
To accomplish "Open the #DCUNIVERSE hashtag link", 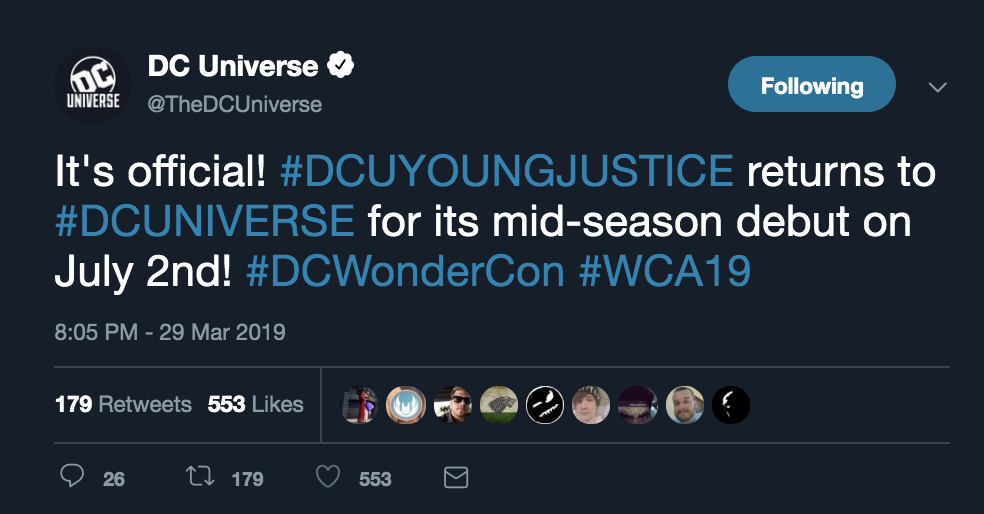I will coord(205,221).
